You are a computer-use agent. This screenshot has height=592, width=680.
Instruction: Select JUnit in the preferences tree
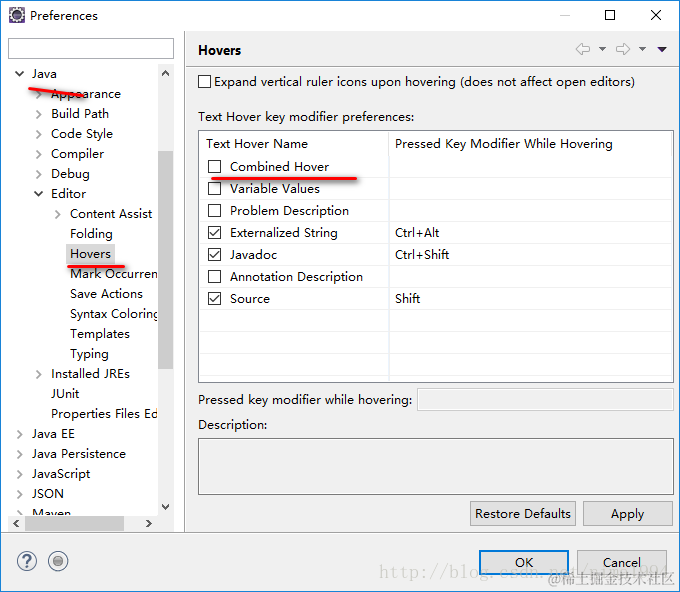click(x=65, y=393)
